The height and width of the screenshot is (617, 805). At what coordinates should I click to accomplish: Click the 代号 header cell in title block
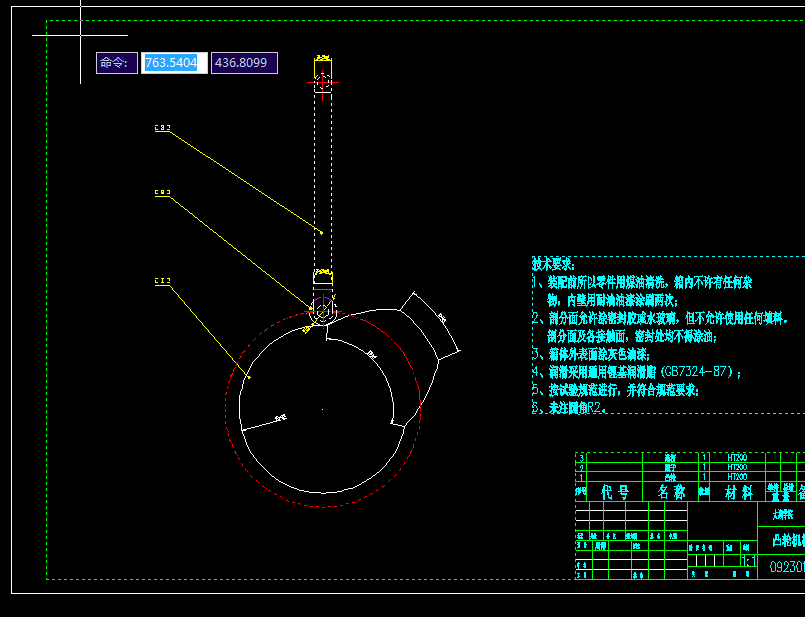click(x=615, y=492)
